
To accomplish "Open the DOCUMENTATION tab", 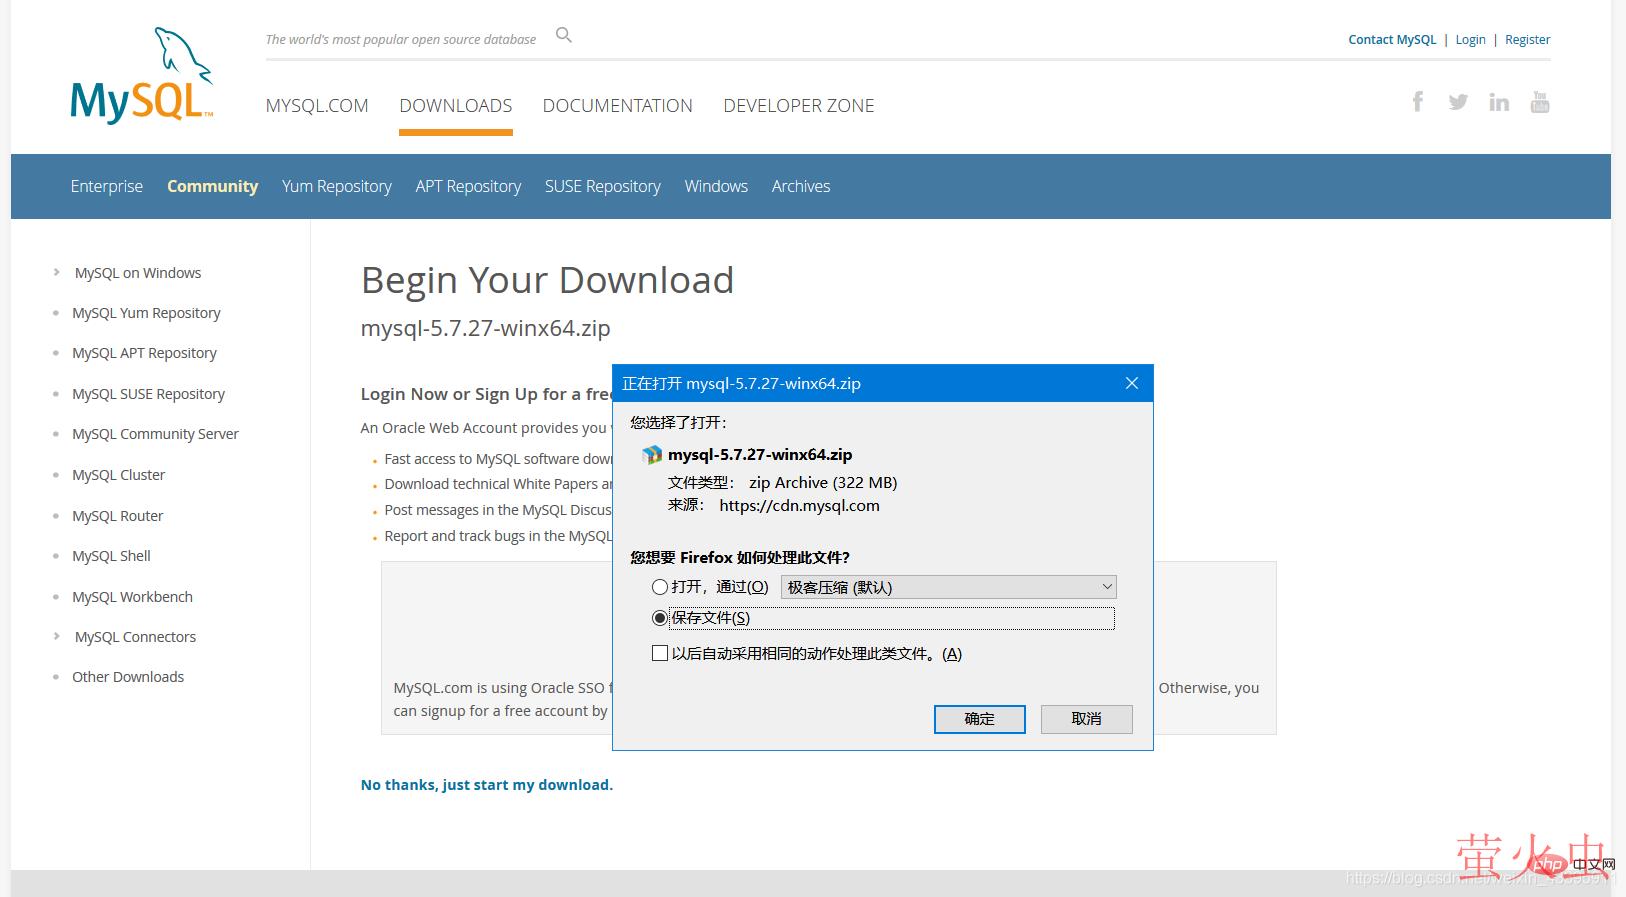I will point(618,106).
